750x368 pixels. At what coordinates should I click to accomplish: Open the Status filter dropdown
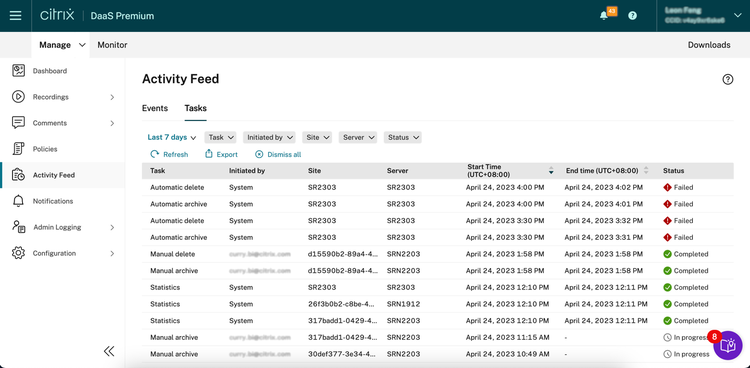pos(402,137)
